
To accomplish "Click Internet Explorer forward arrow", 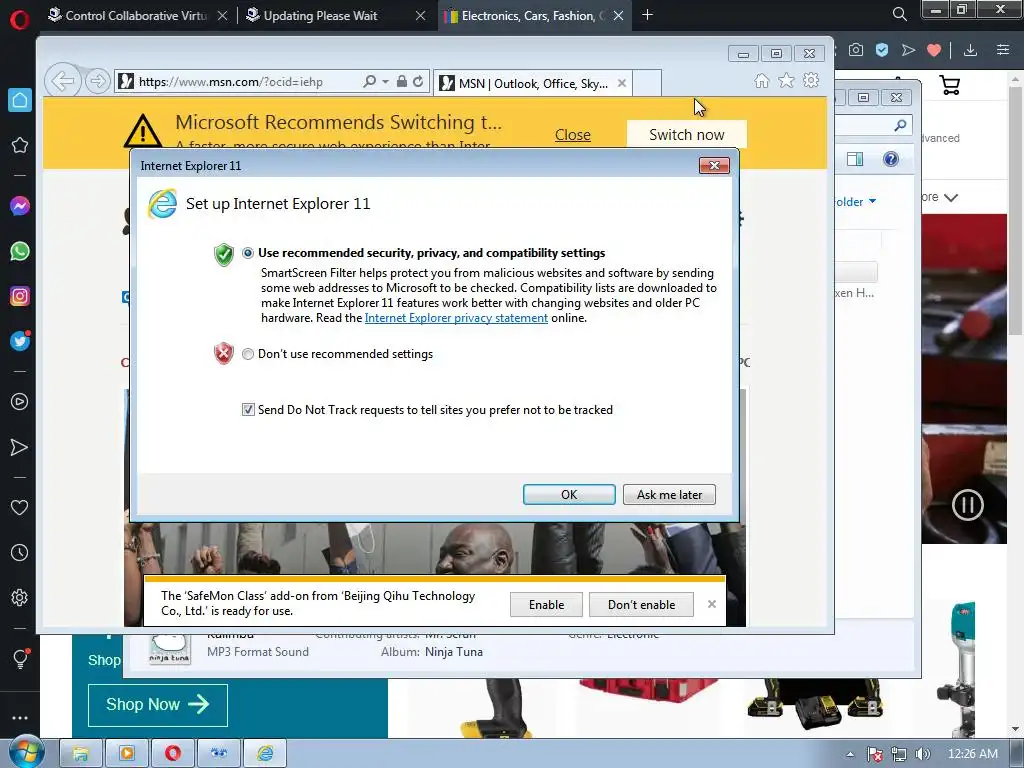I will [x=97, y=82].
